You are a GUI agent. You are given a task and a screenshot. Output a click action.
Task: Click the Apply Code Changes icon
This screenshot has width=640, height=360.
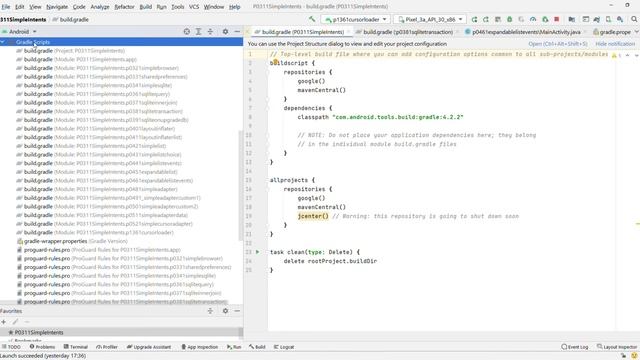tap(498, 19)
